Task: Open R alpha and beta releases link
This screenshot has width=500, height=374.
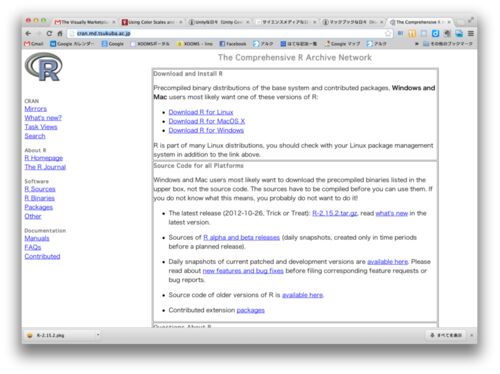Action: [242, 237]
